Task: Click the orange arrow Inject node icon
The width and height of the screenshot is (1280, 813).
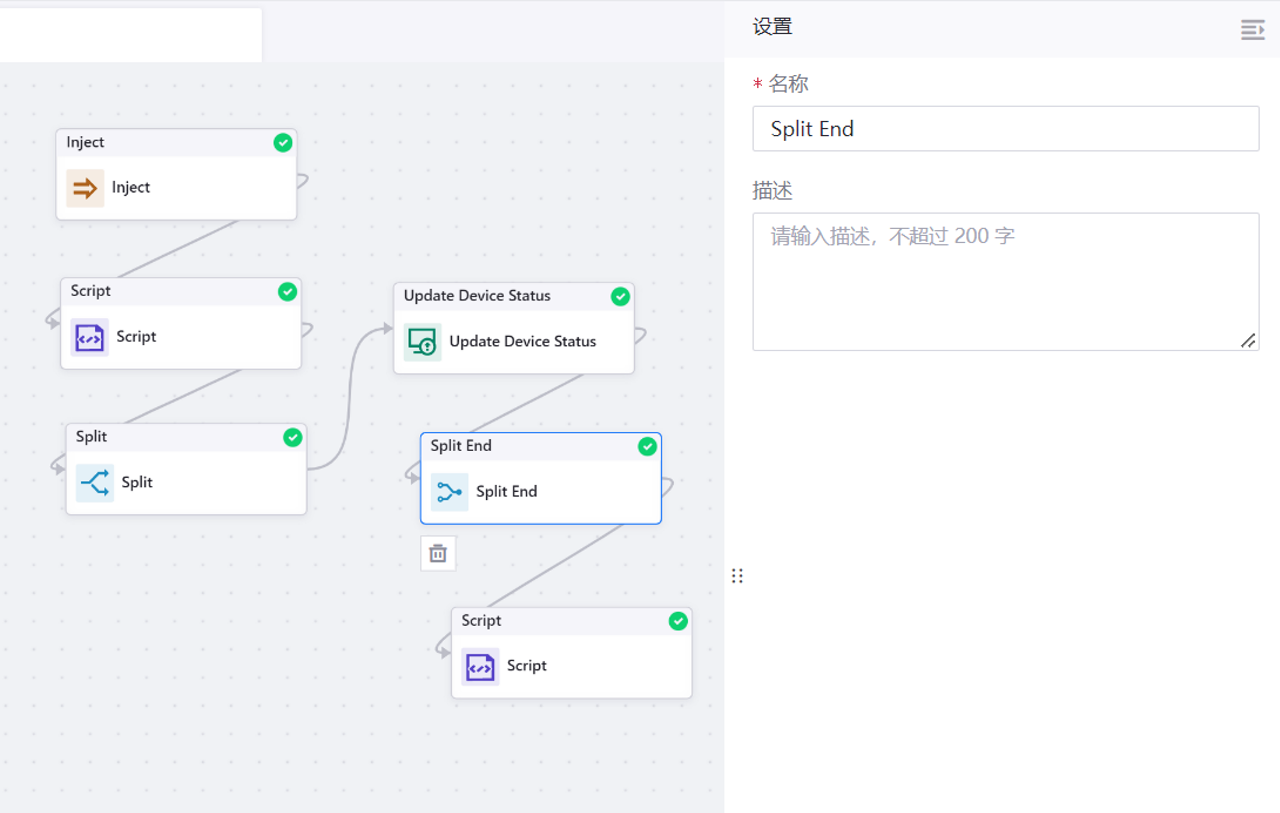Action: point(85,188)
